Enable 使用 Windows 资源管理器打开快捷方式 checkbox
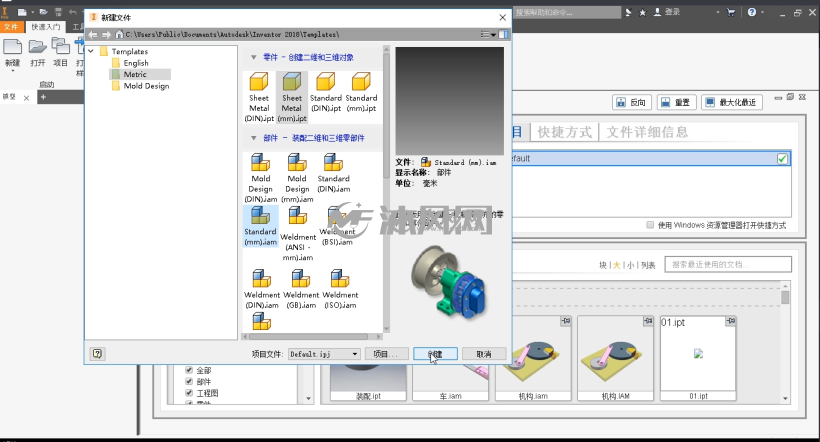This screenshot has width=820, height=442. [x=650, y=225]
